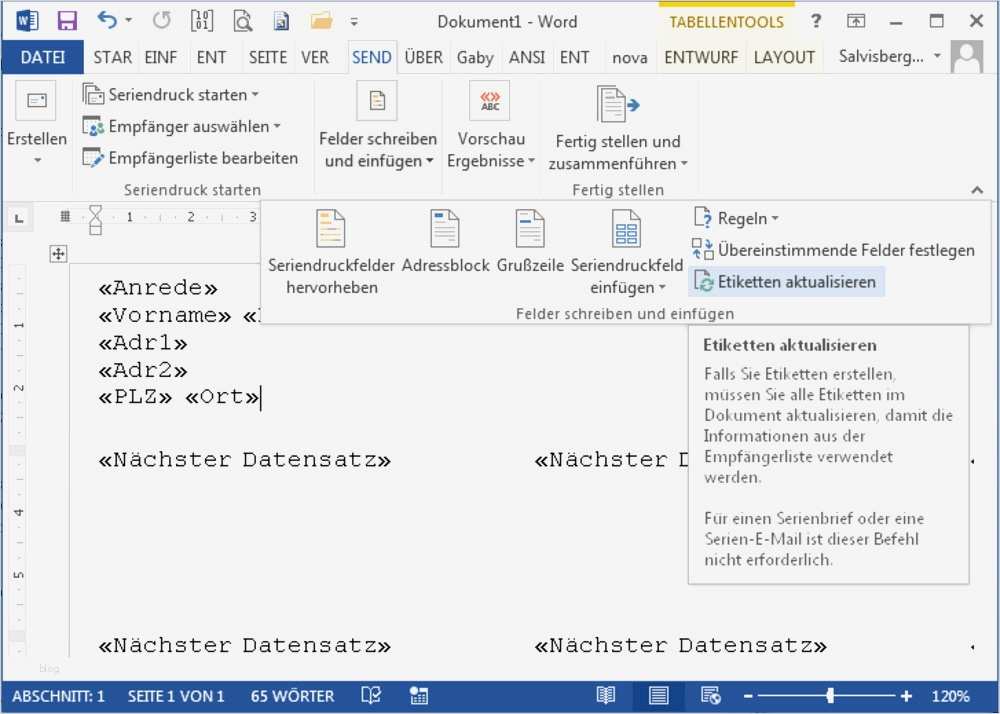Click the Save icon in Quick Access Toolbar
The image size is (1000, 714).
[x=66, y=20]
